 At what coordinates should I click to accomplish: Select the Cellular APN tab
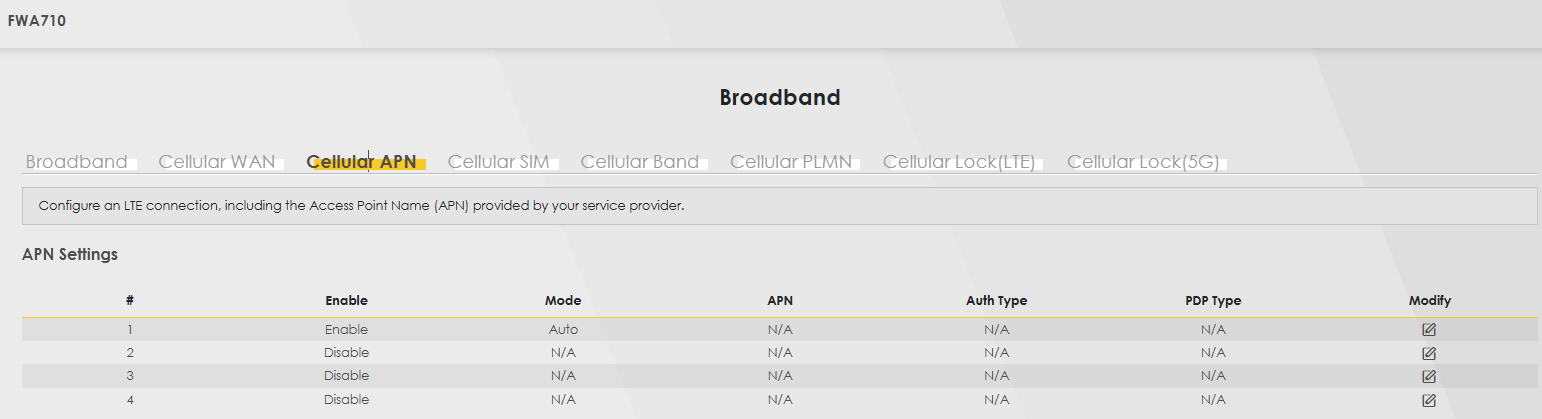pyautogui.click(x=362, y=162)
